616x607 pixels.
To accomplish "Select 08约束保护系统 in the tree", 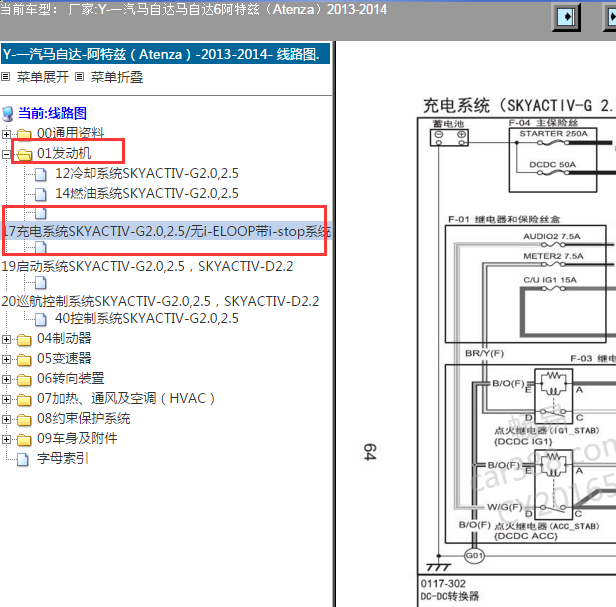I will point(84,418).
